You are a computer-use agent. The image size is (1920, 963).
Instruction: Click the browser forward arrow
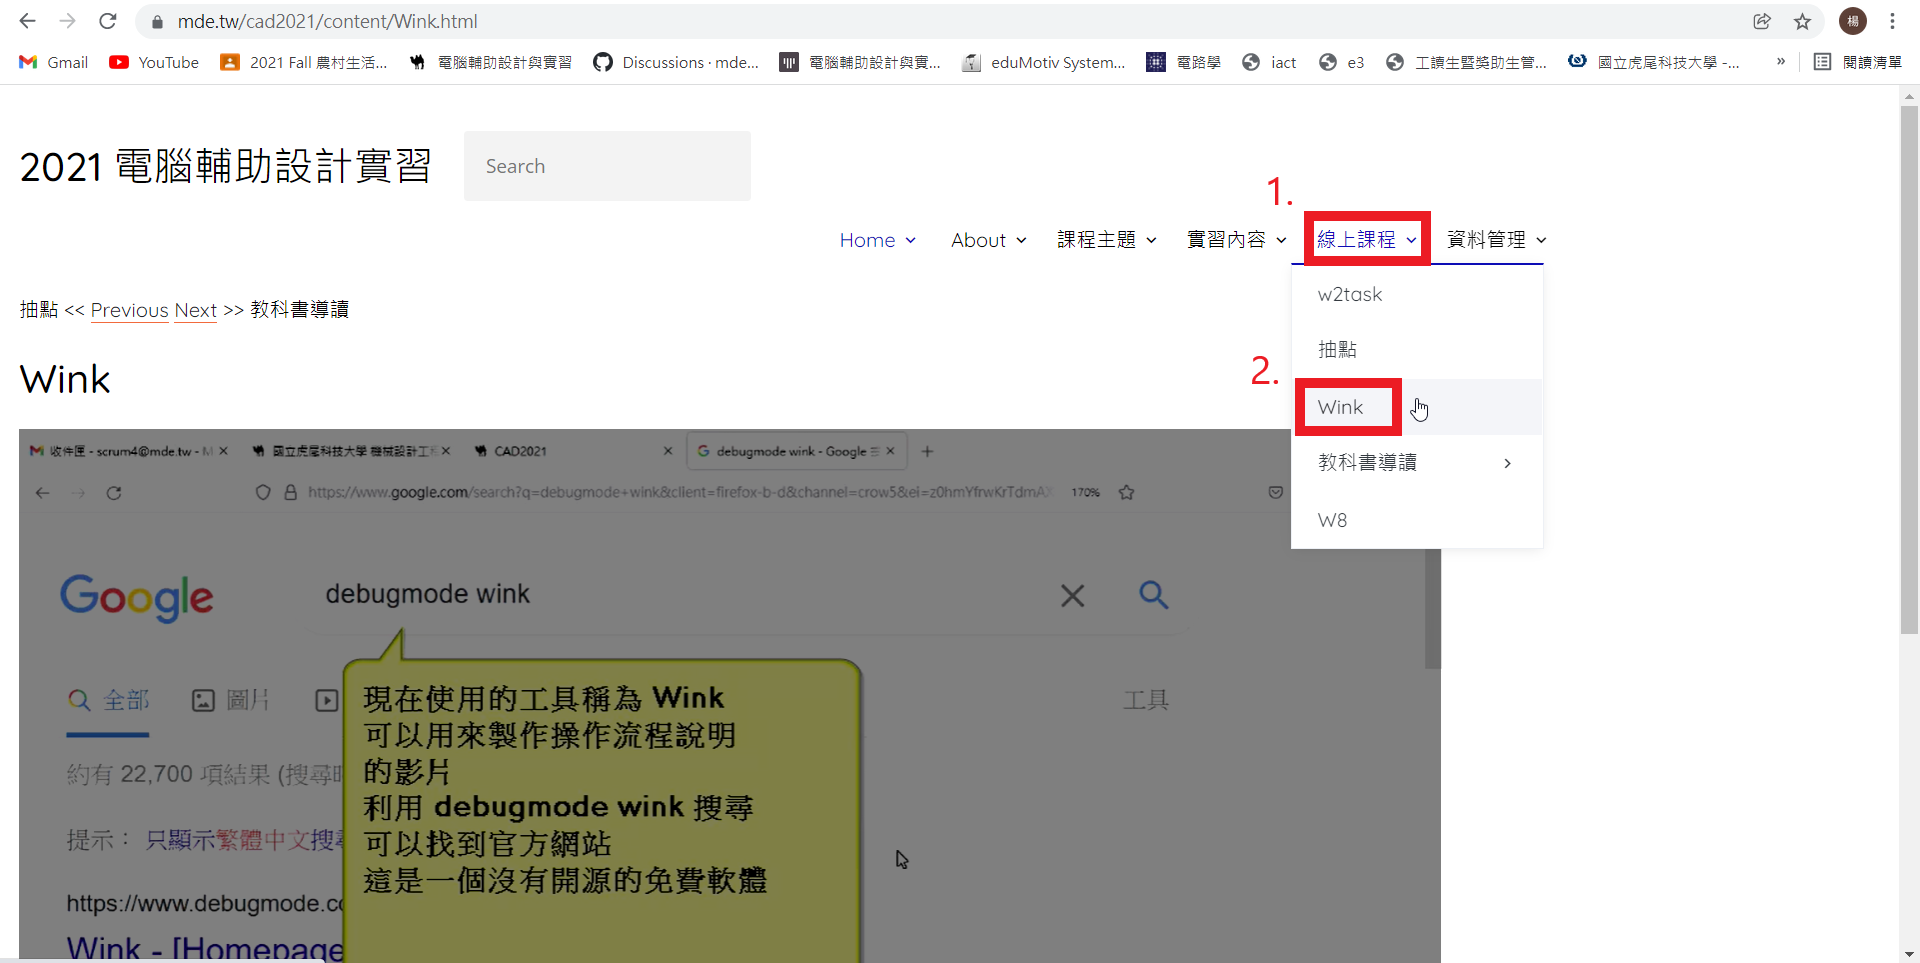[x=67, y=21]
